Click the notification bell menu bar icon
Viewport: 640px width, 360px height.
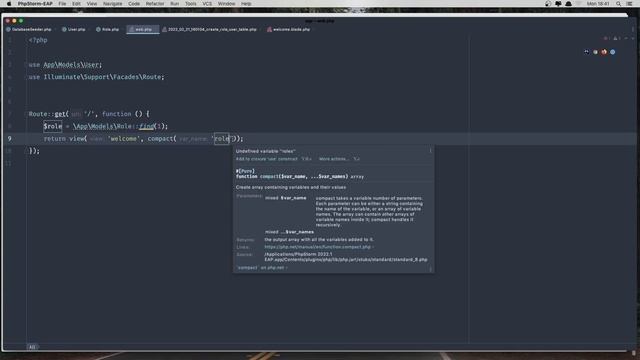(x=569, y=4)
